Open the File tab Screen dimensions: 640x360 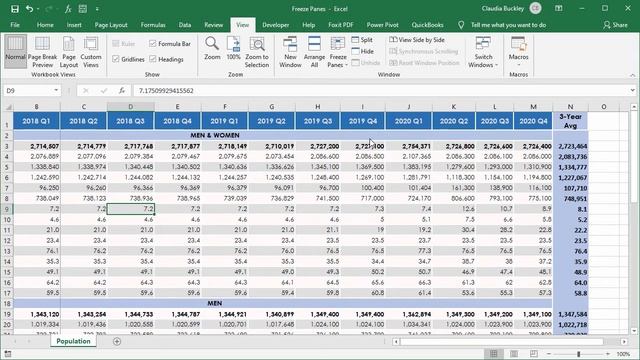(15, 25)
